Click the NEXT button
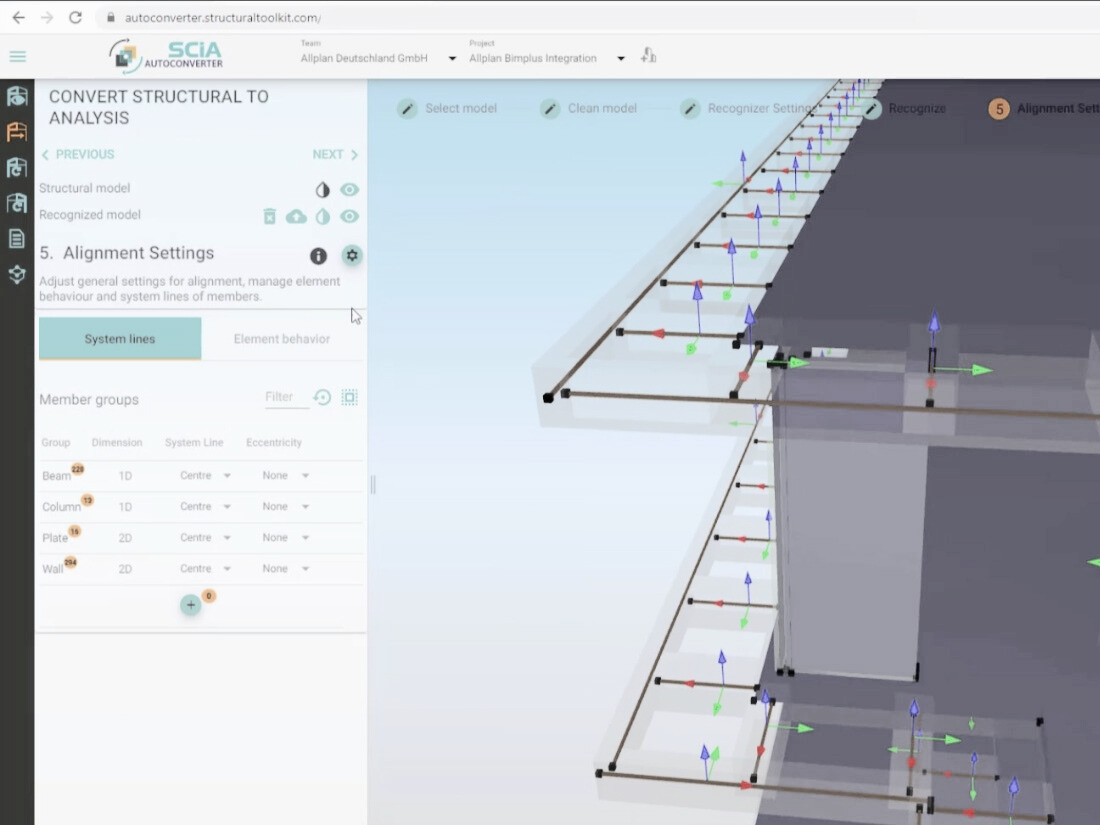The image size is (1100, 825). coord(333,154)
